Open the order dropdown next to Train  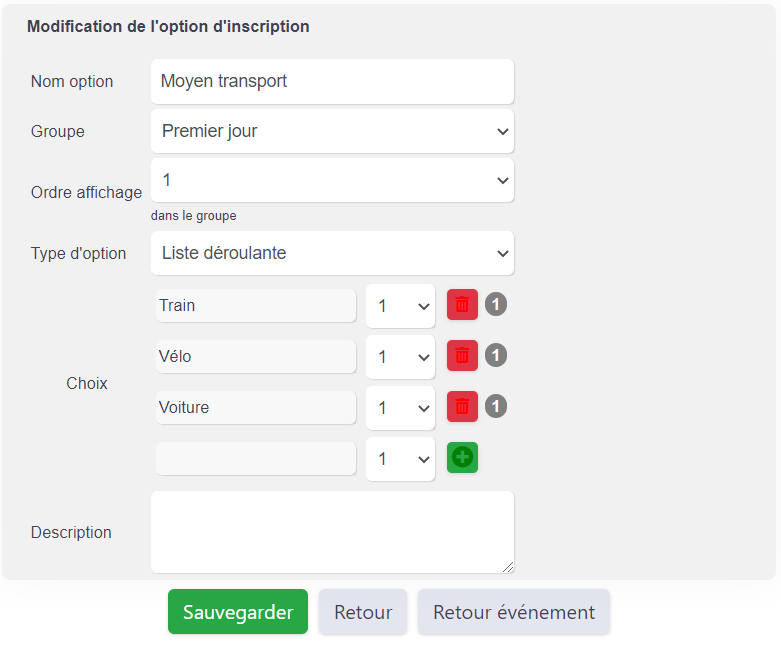400,306
